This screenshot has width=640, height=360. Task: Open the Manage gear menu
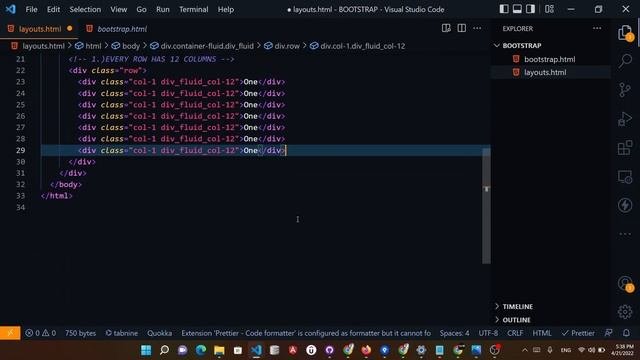(625, 312)
